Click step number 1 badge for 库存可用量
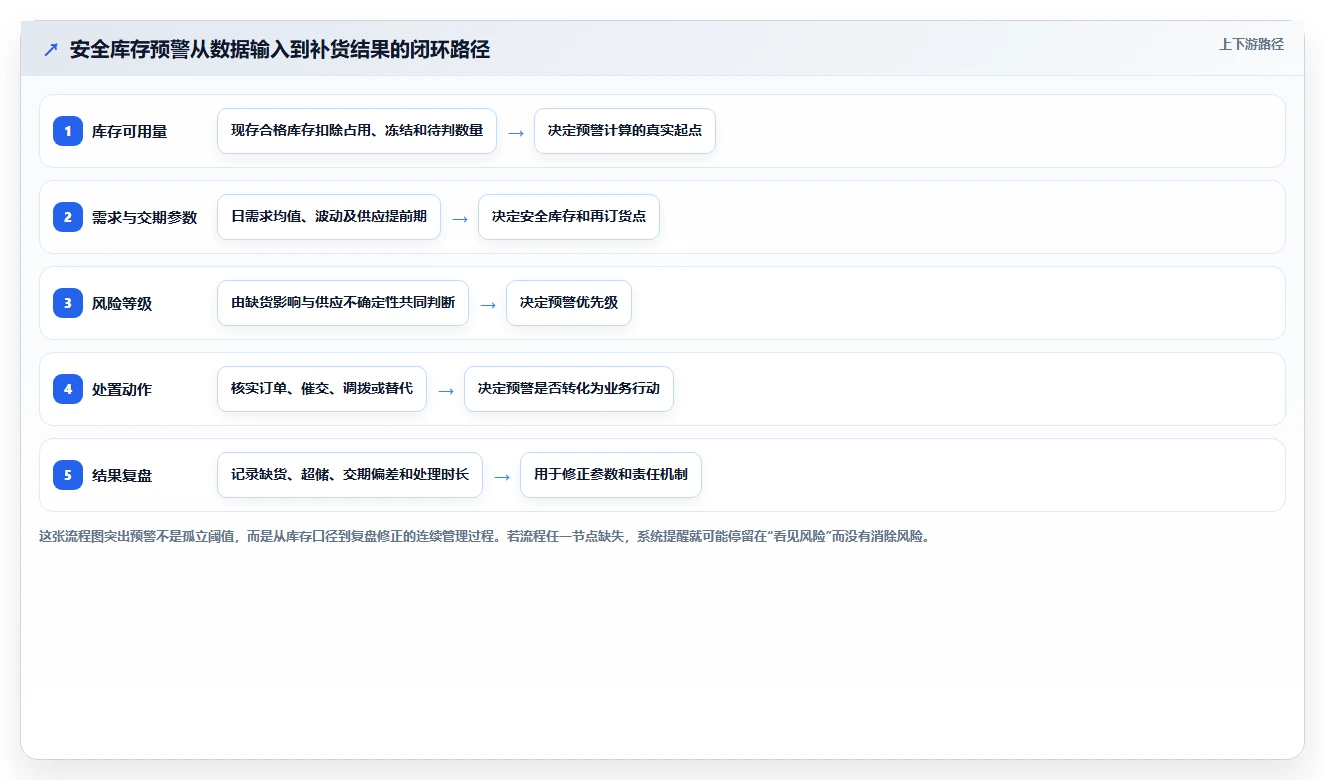The image size is (1325, 780). point(68,131)
